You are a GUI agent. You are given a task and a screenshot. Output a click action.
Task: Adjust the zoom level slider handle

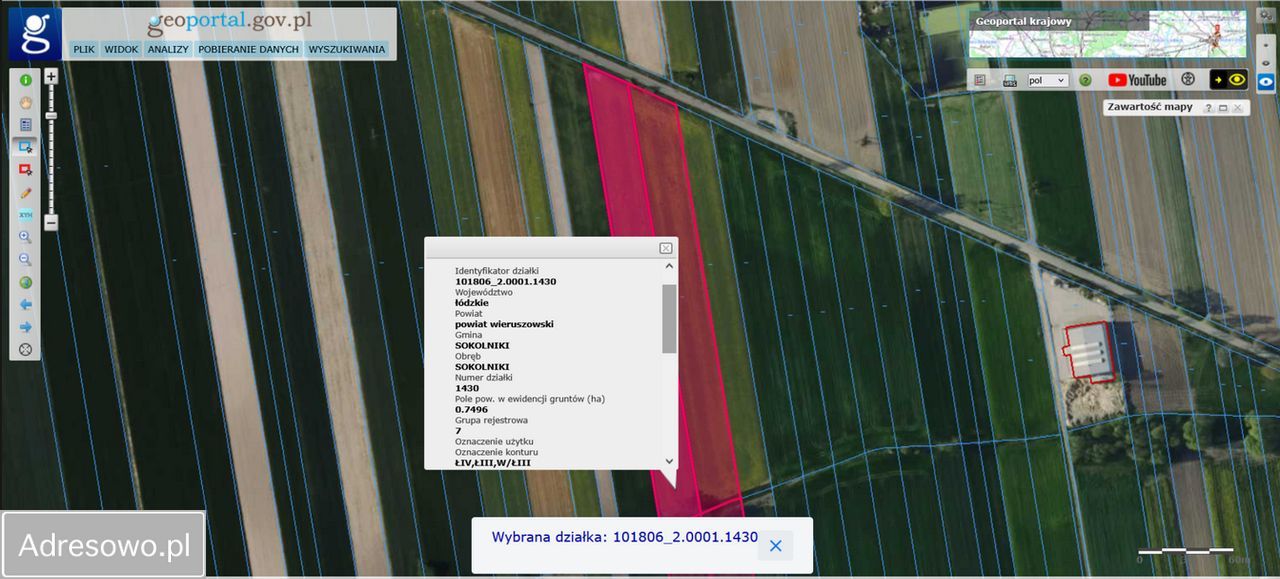pos(51,116)
